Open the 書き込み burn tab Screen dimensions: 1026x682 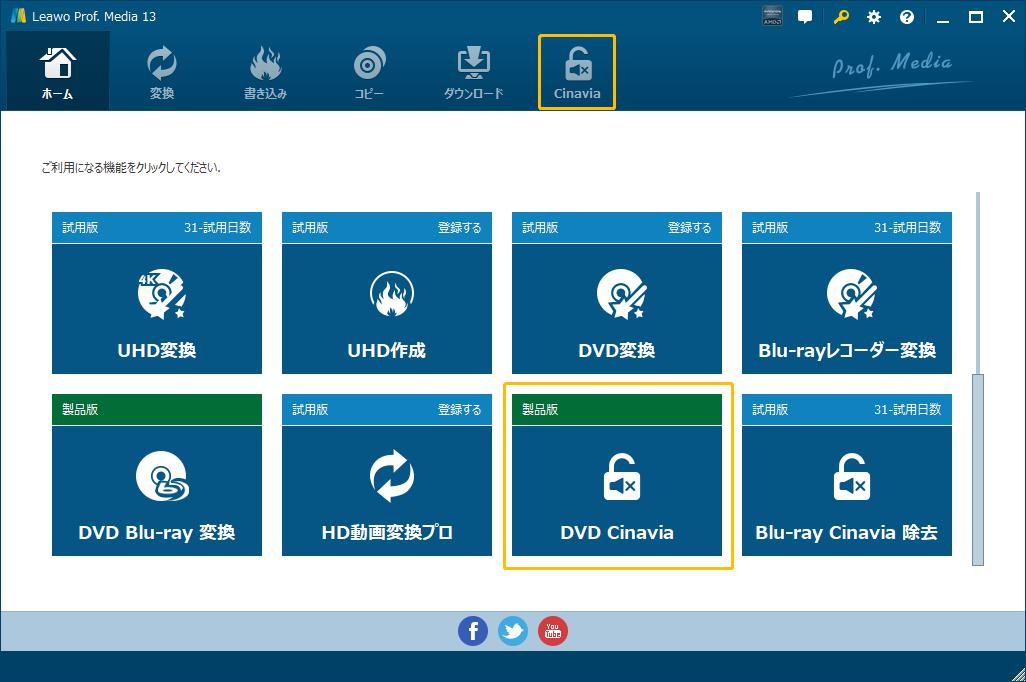265,72
